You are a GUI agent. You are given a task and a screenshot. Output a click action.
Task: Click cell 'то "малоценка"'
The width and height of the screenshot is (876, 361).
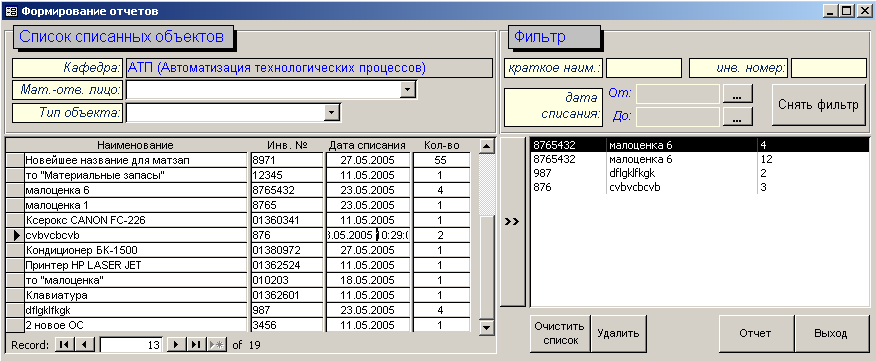(x=136, y=280)
